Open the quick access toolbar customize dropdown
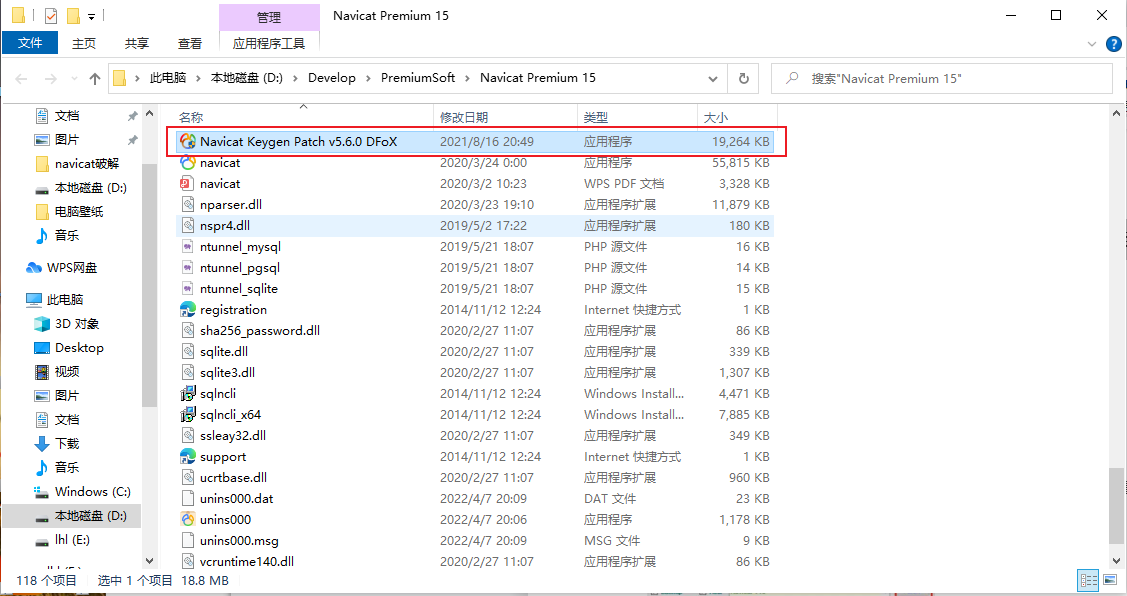 [x=91, y=16]
